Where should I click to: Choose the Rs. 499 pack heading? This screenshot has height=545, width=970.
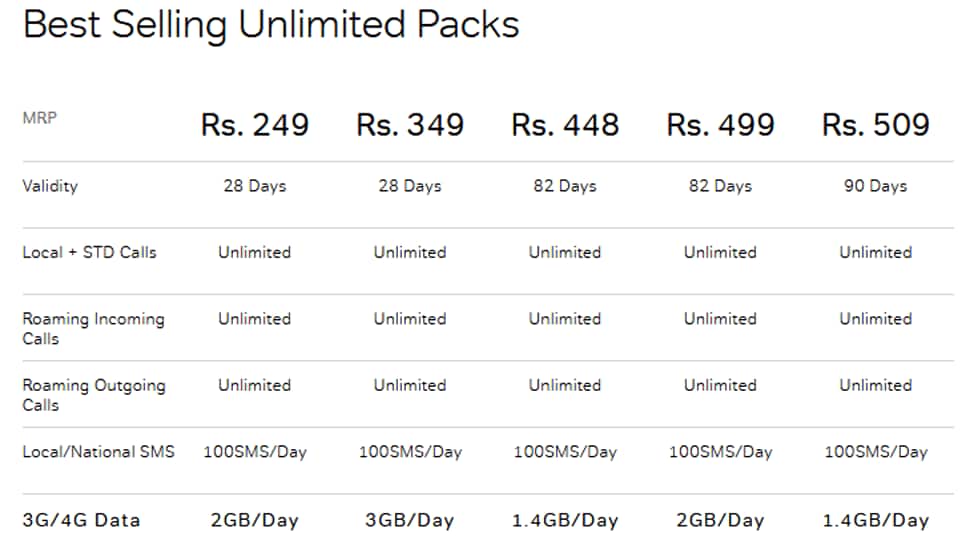[x=721, y=125]
